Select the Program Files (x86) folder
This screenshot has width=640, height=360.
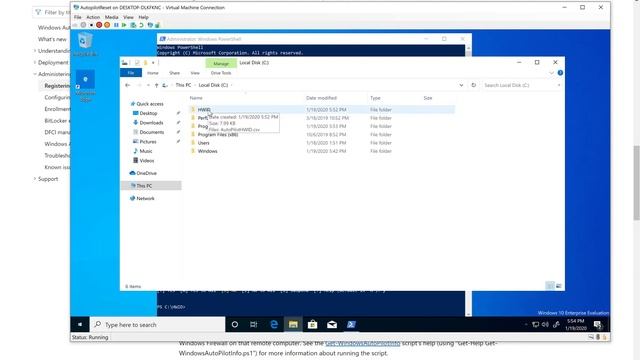(218, 134)
